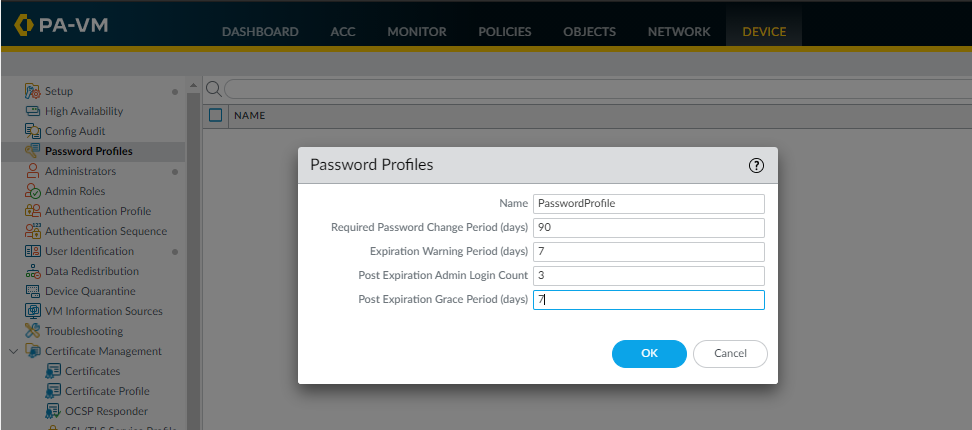Open help via the question mark icon
The image size is (972, 430).
coord(756,165)
